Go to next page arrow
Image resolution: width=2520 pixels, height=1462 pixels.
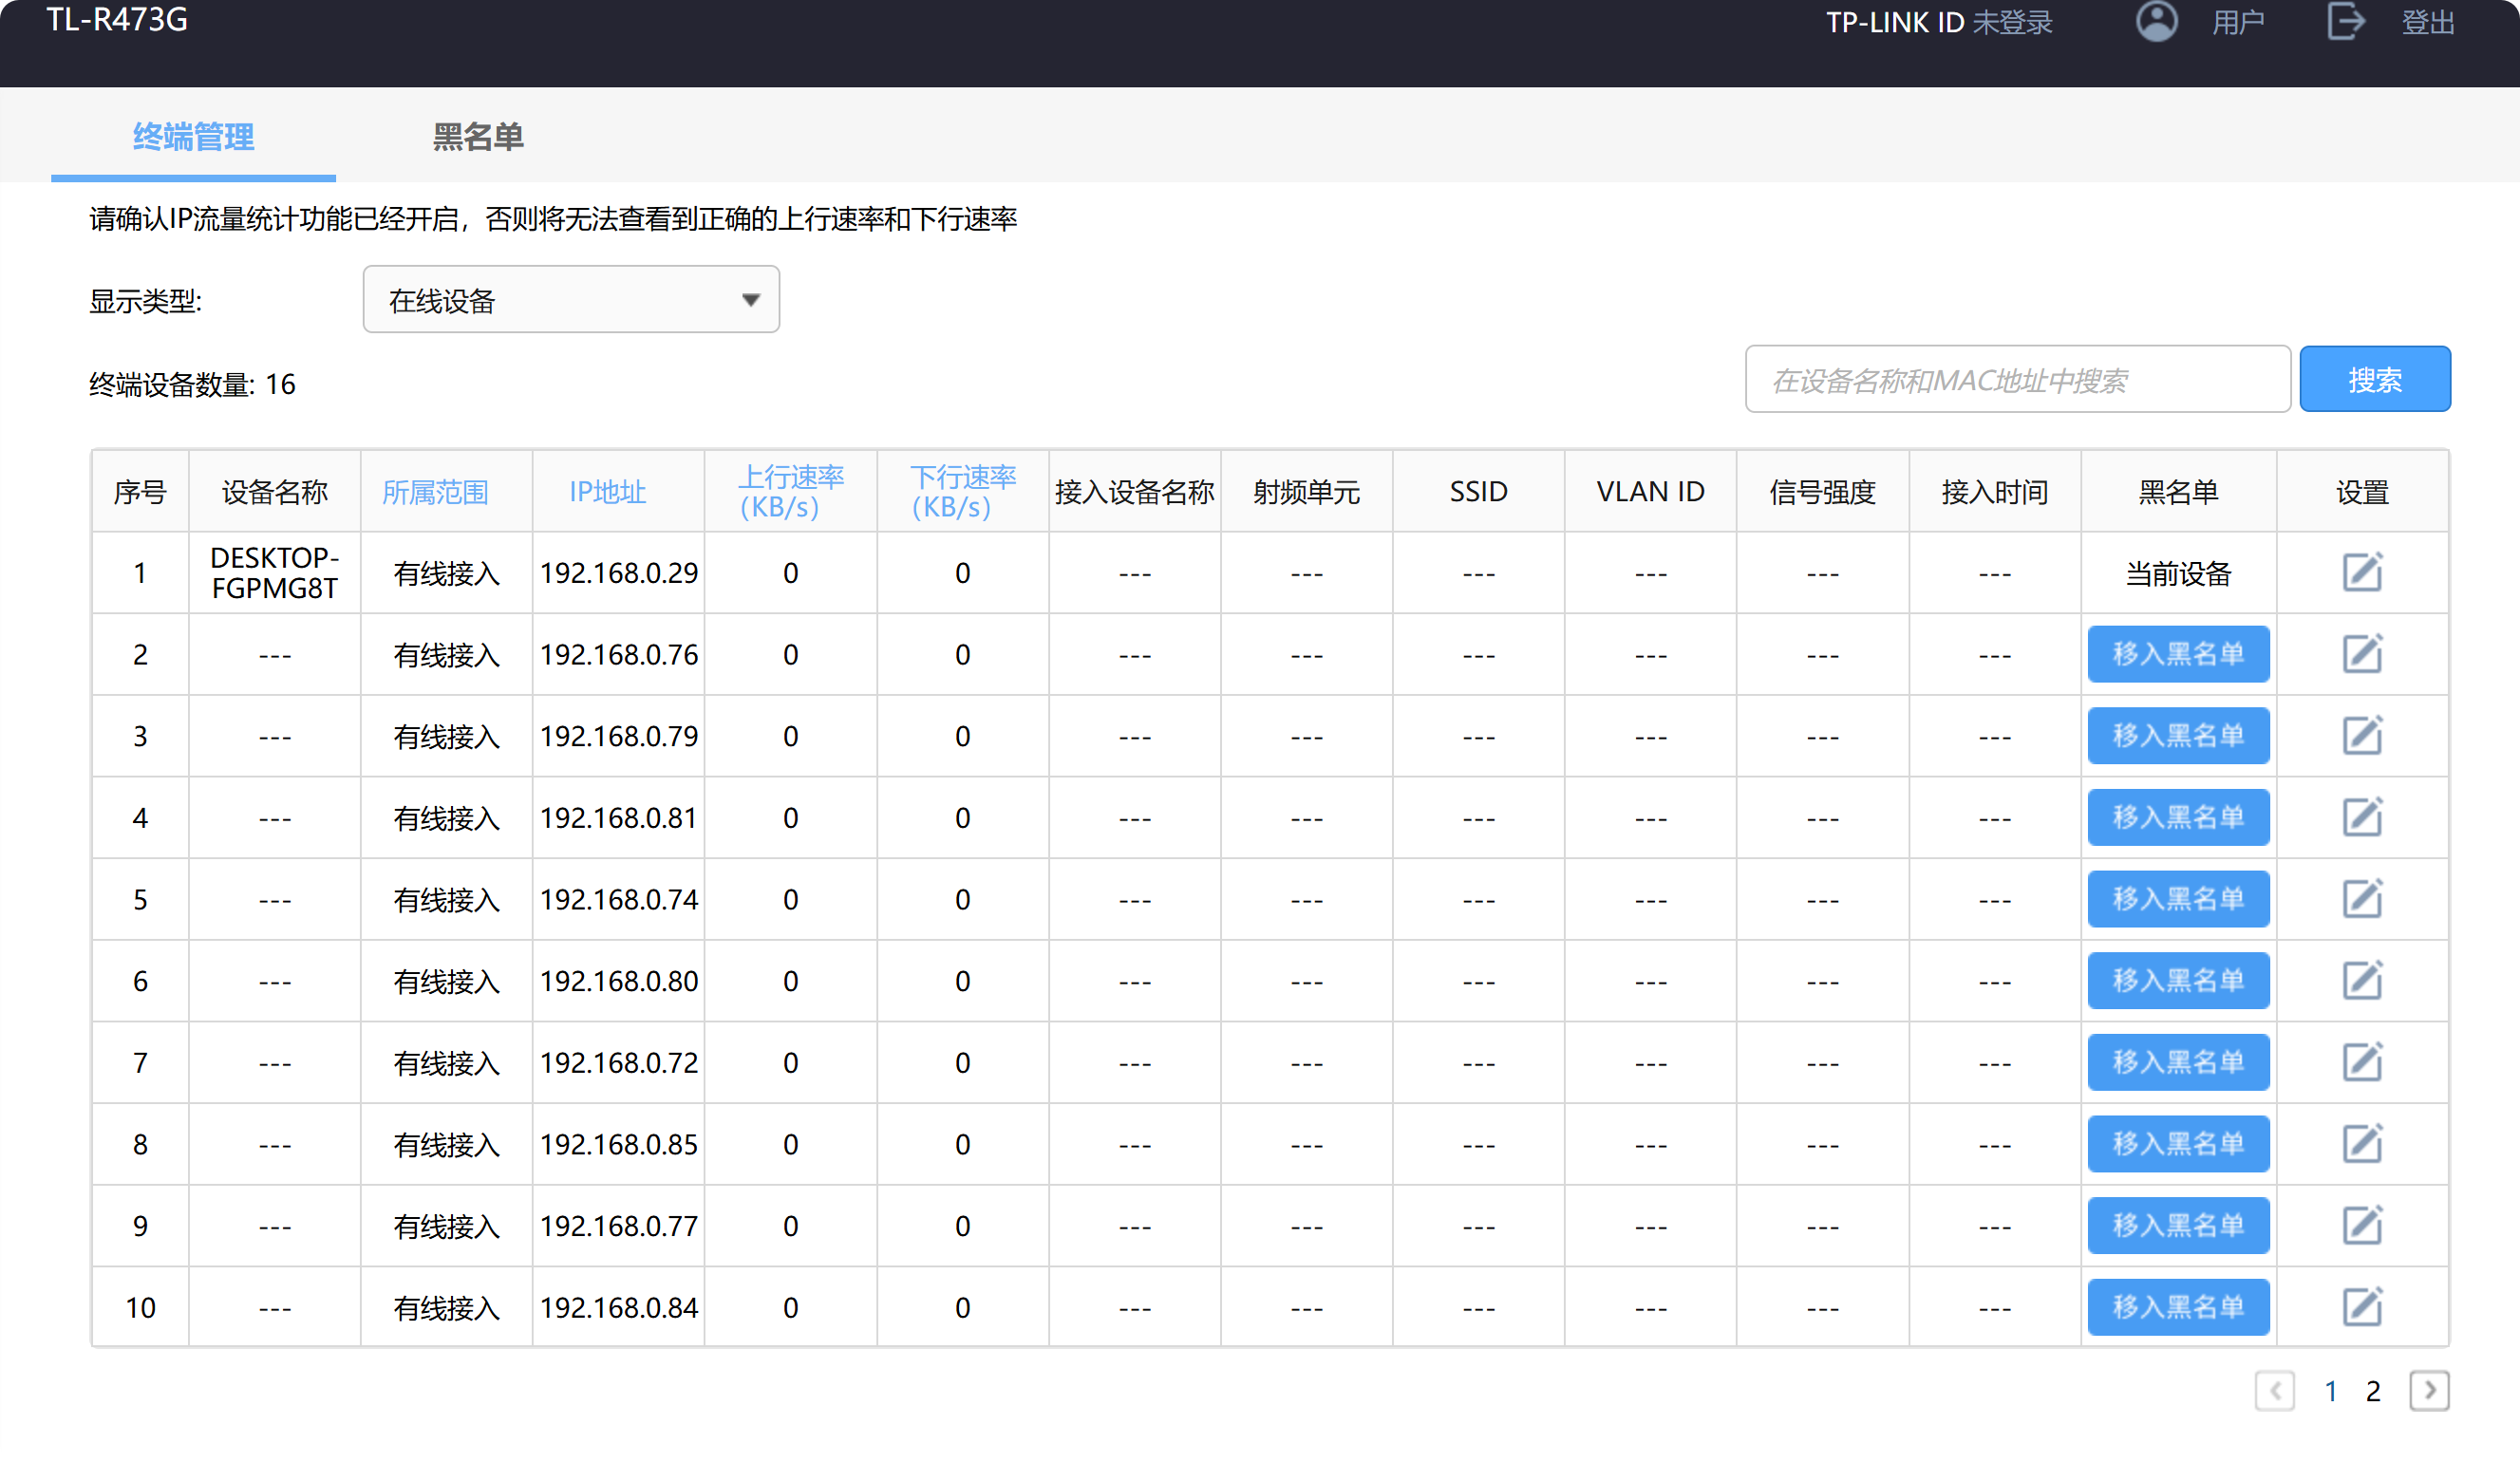point(2429,1391)
